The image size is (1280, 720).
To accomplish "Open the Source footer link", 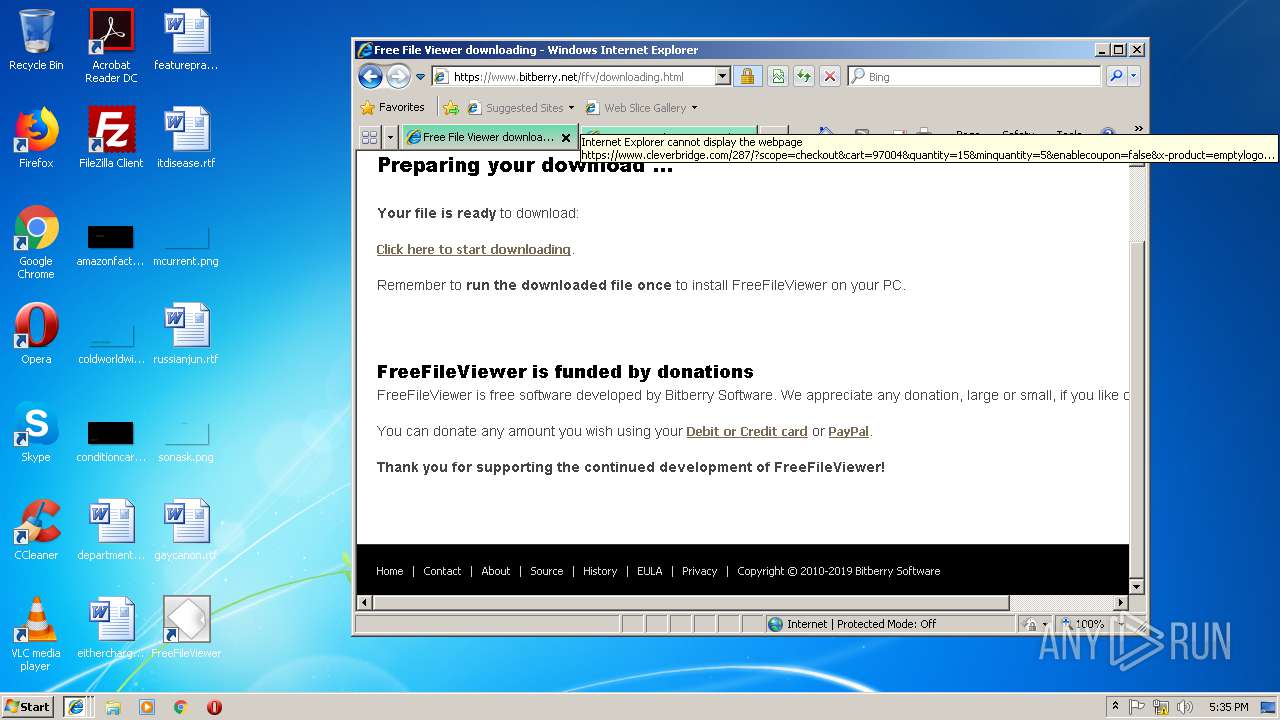I will 547,571.
